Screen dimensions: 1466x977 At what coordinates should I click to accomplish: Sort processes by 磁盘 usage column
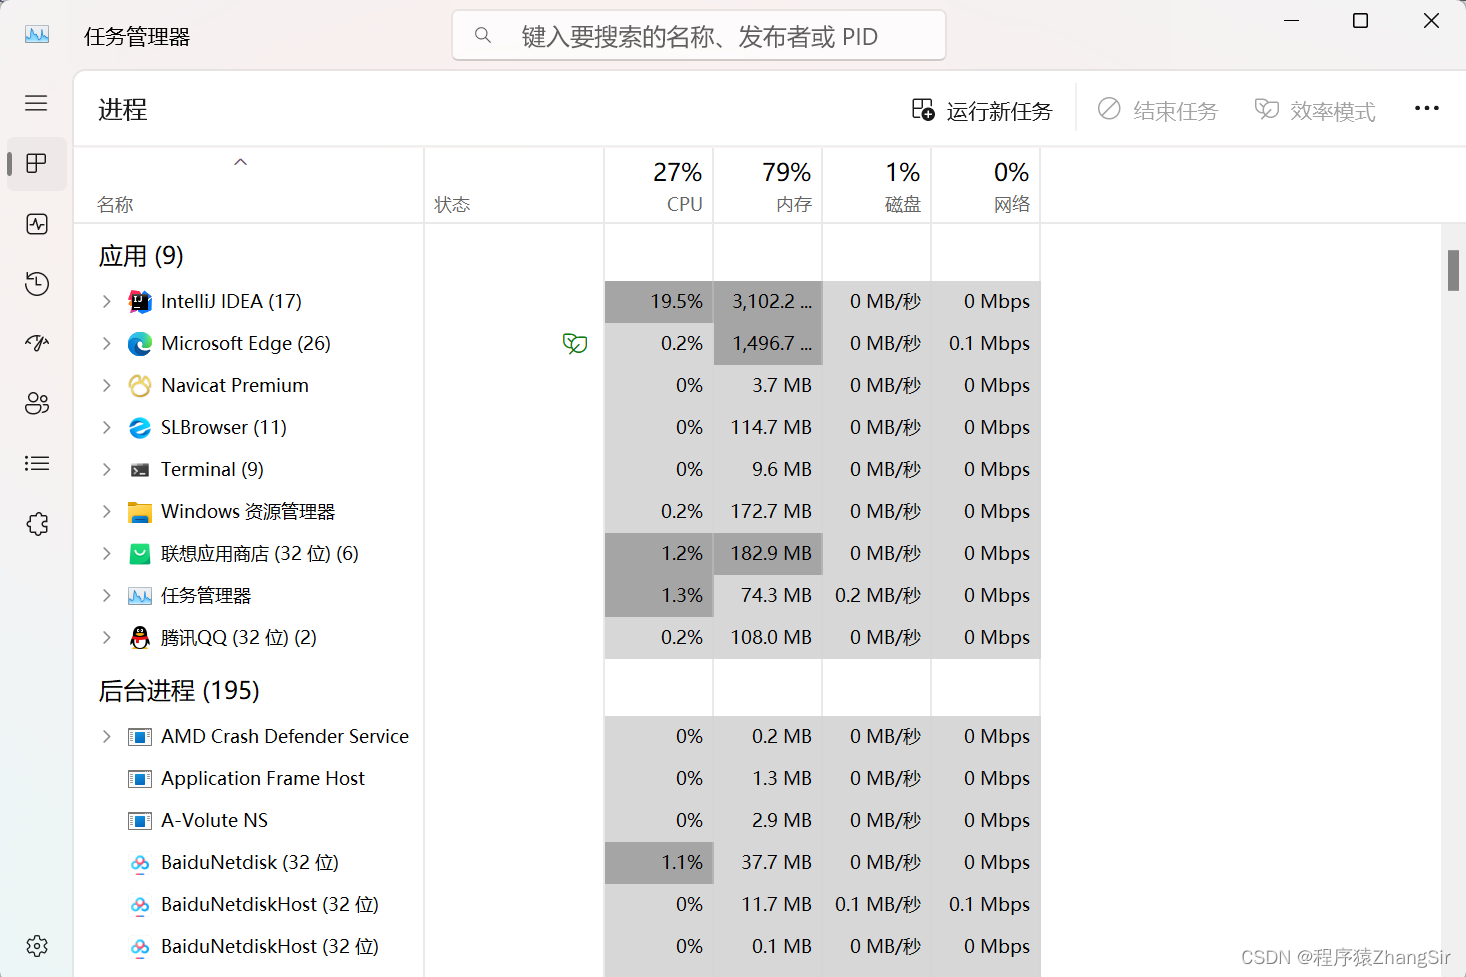click(x=877, y=186)
